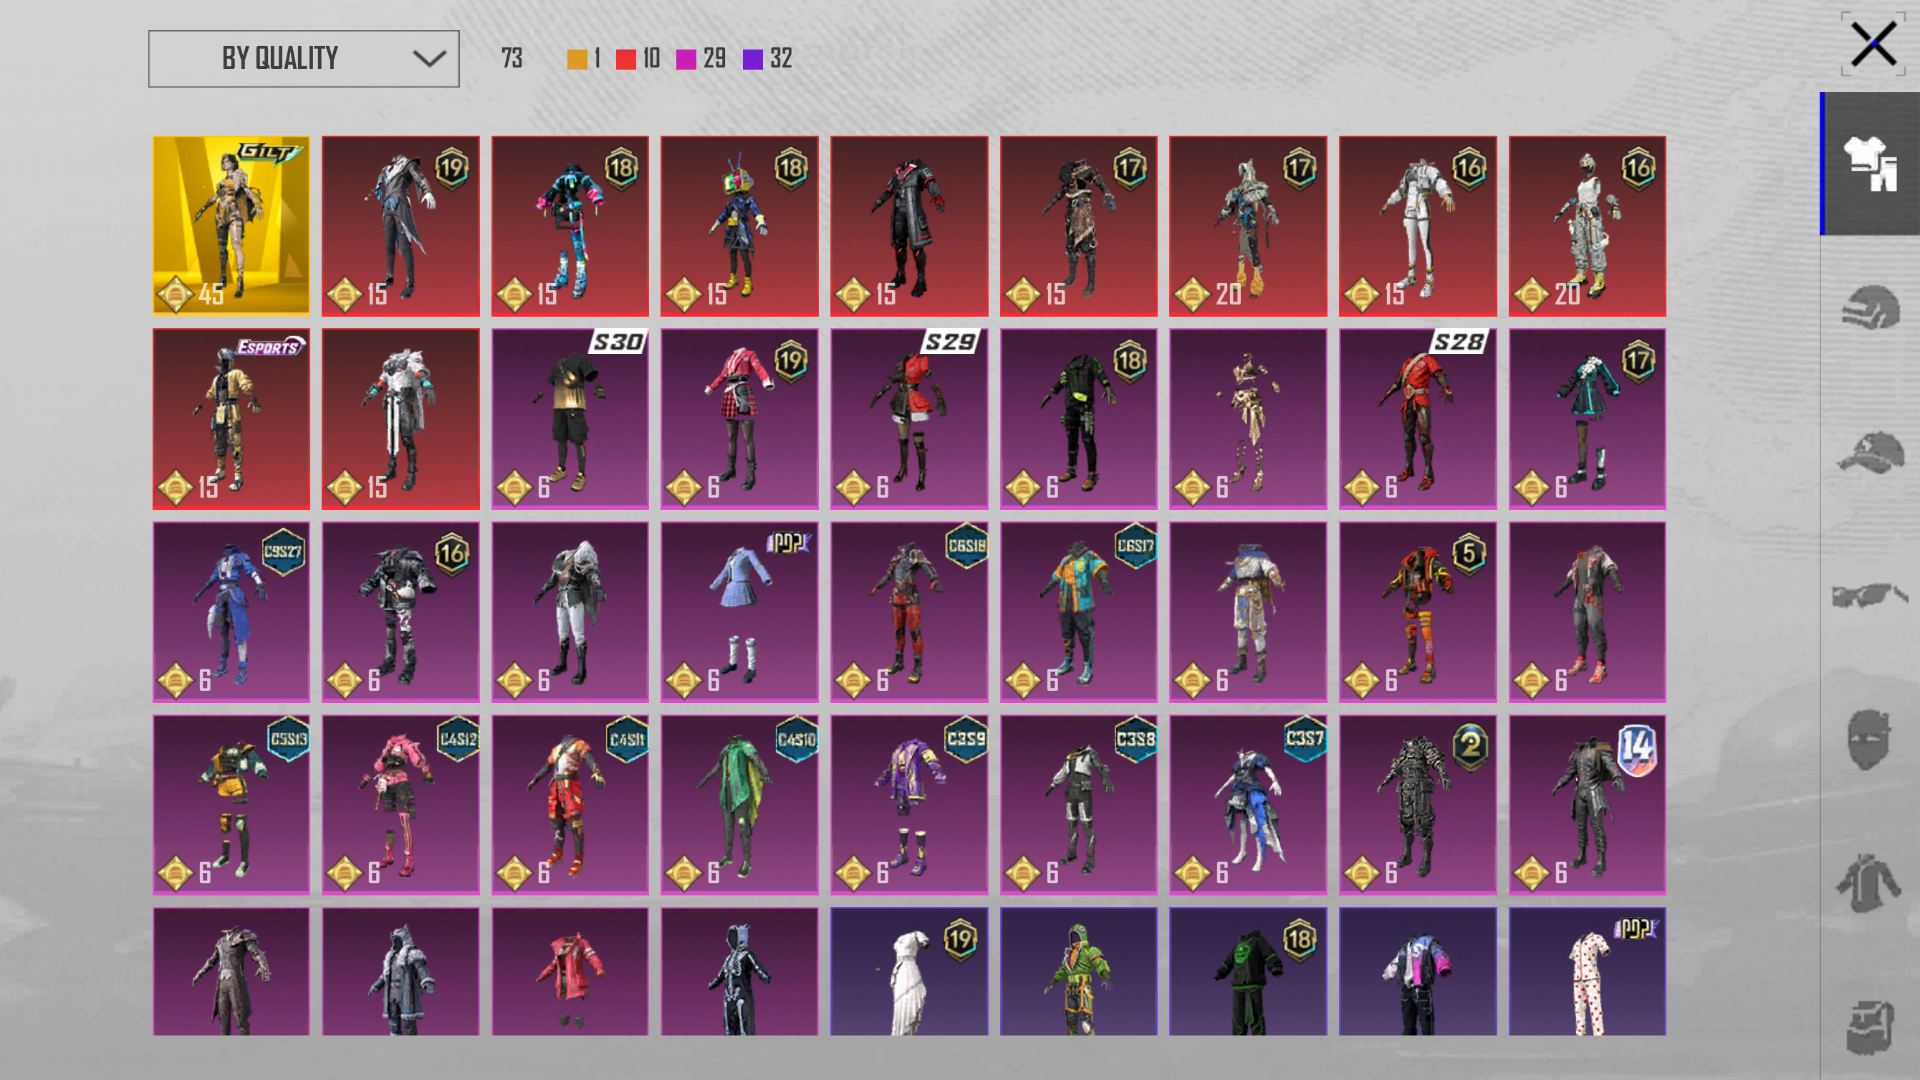The height and width of the screenshot is (1080, 1920).
Task: Select the C9S27 blue outfit
Action: (x=231, y=612)
